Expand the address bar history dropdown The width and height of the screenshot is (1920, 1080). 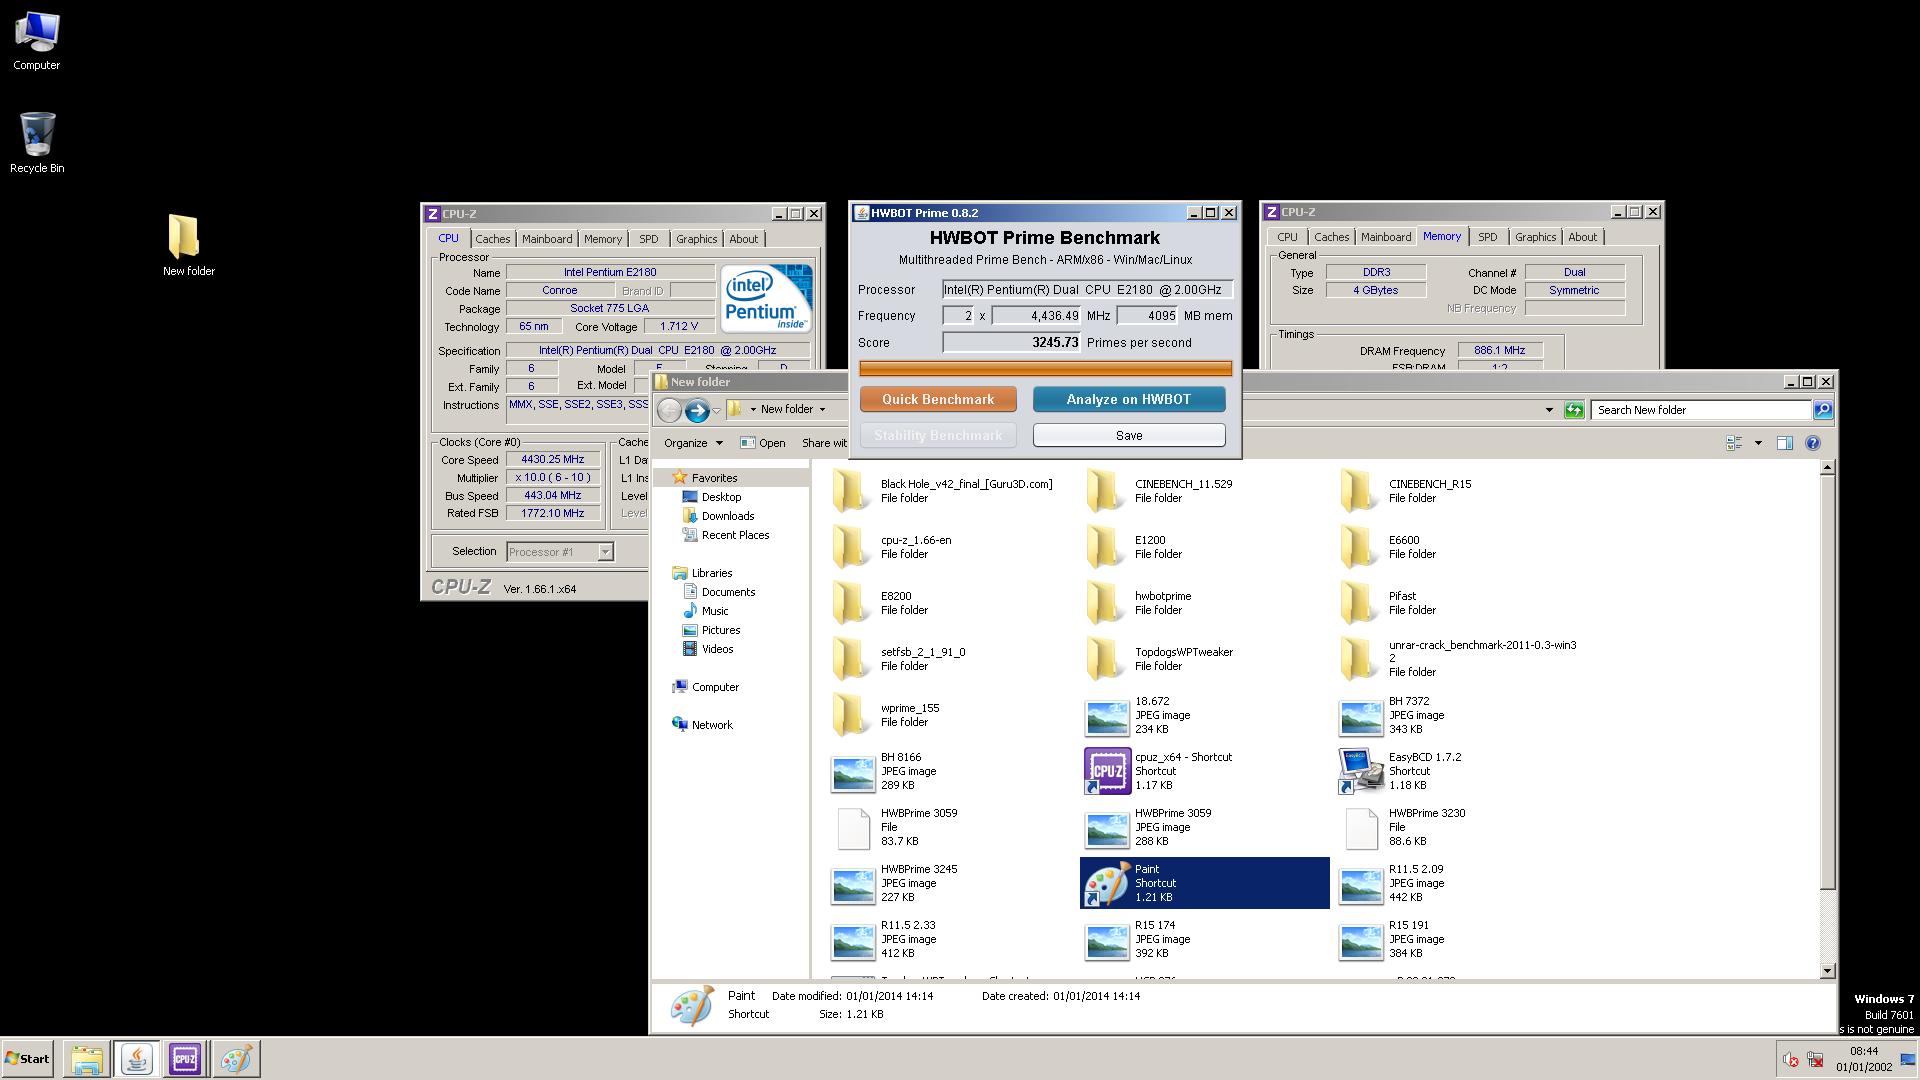pos(1549,410)
